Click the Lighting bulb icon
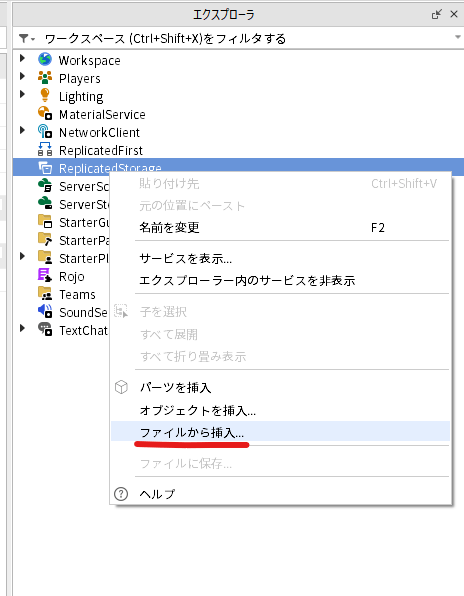 (x=45, y=95)
